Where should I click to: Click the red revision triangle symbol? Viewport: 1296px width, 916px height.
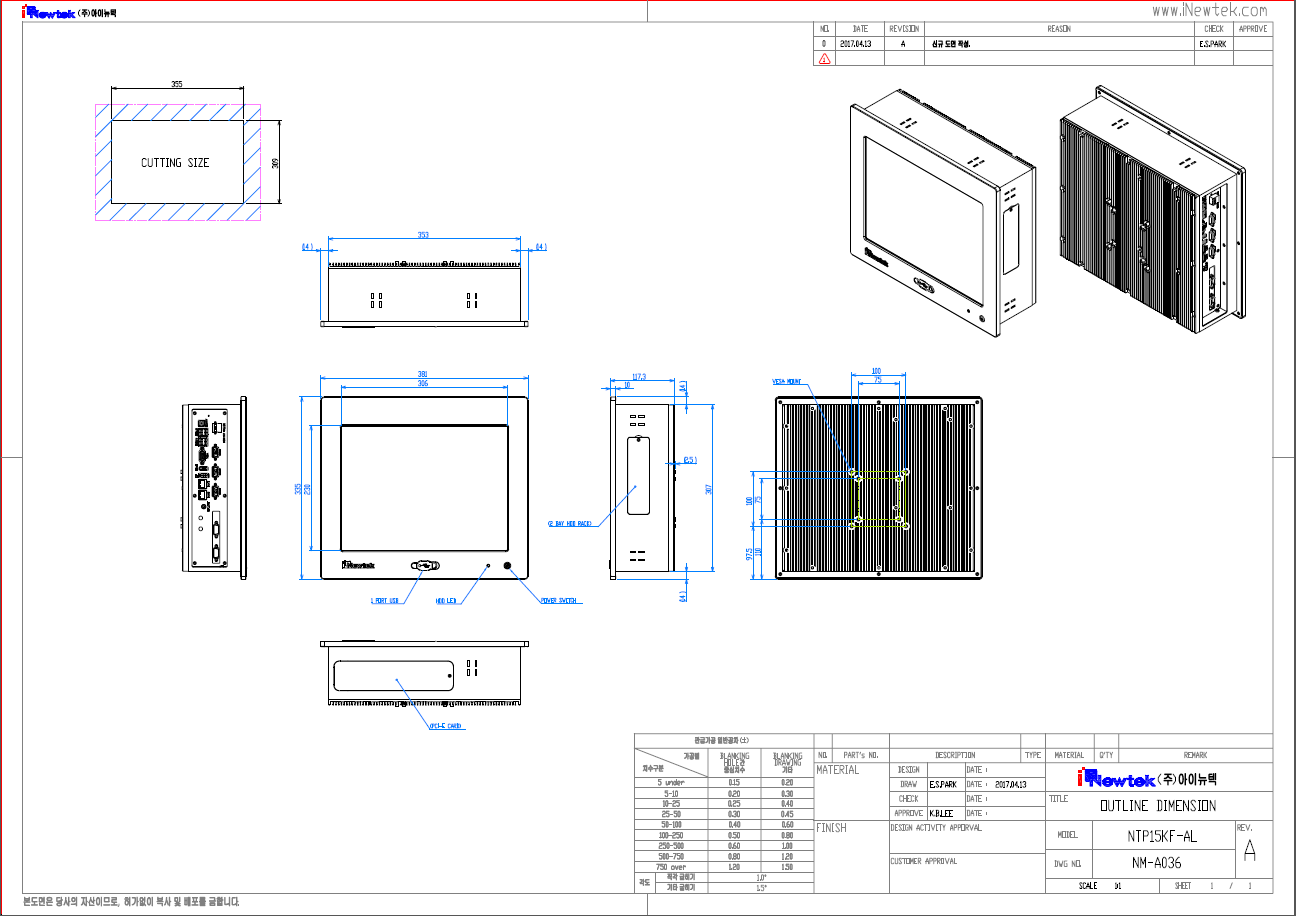tap(824, 58)
